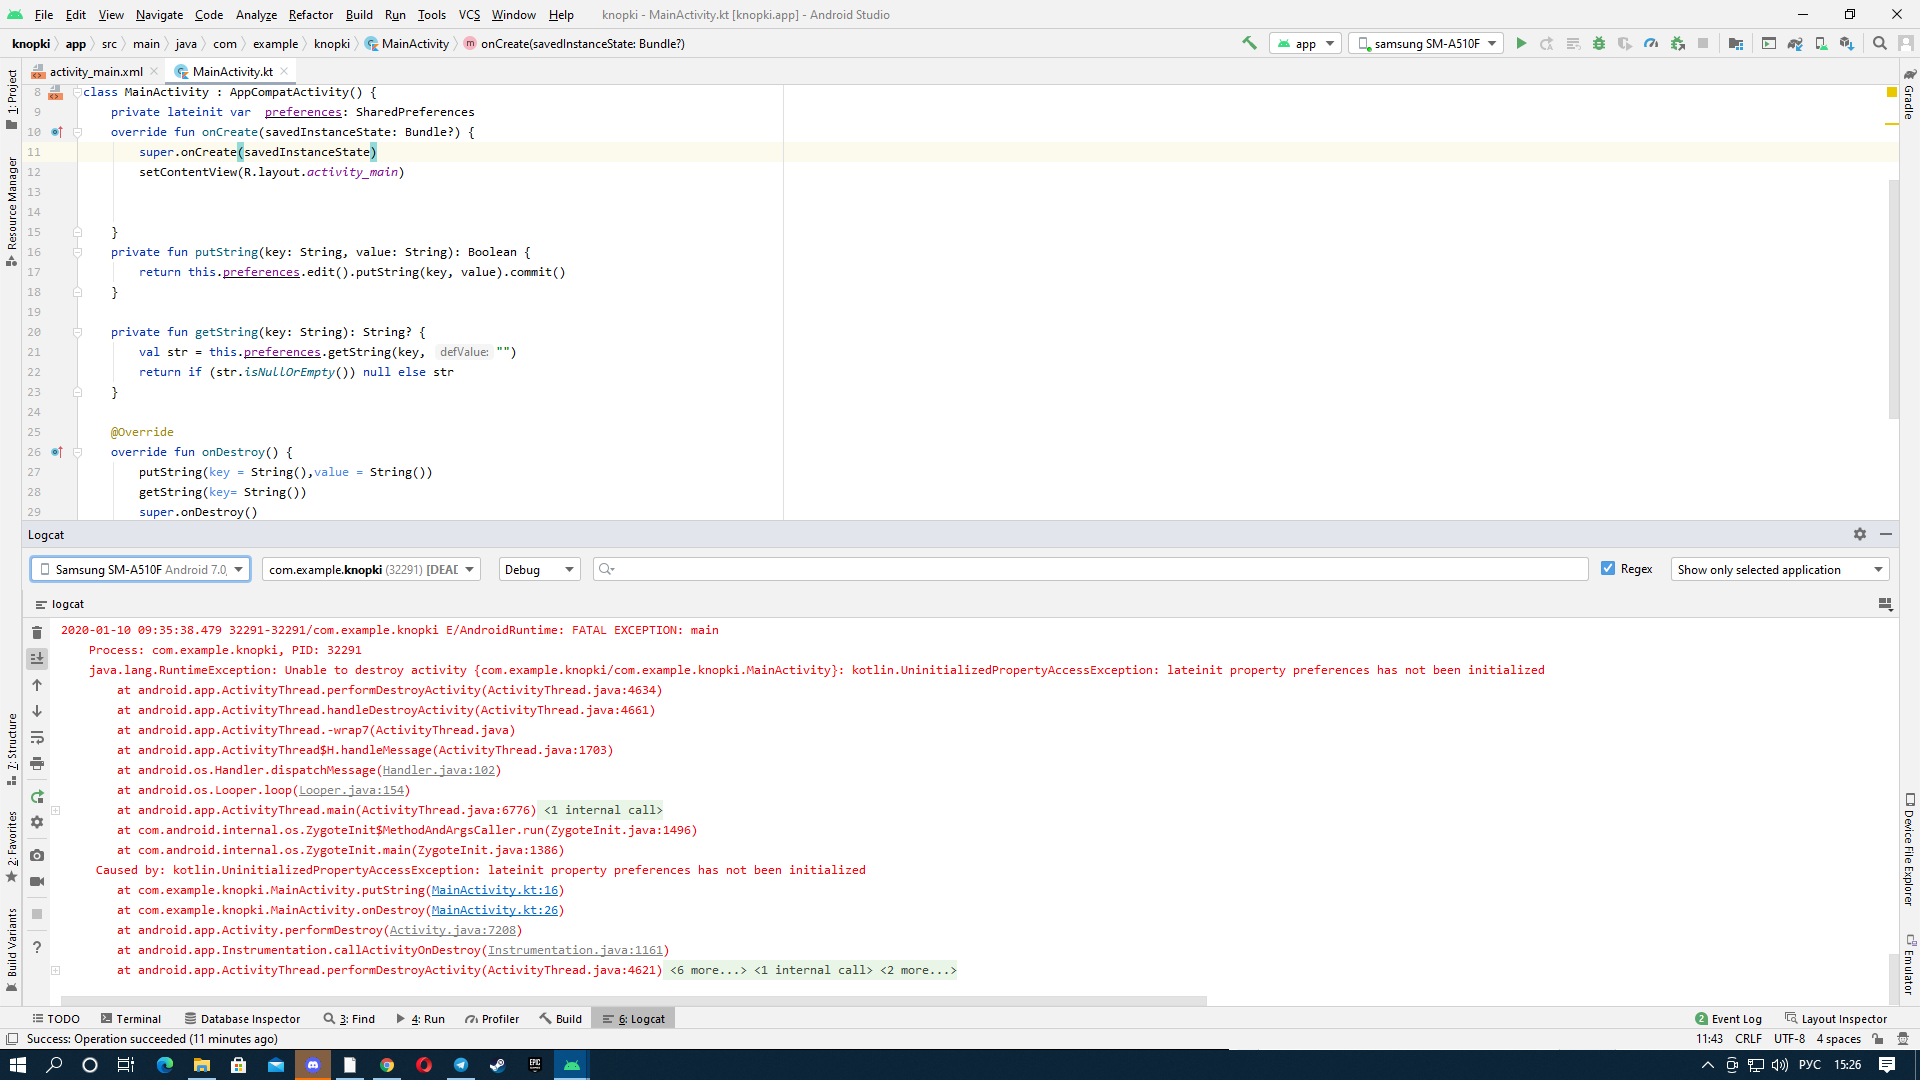Open Show only selected application filter dropdown
The height and width of the screenshot is (1080, 1920).
pos(1780,569)
